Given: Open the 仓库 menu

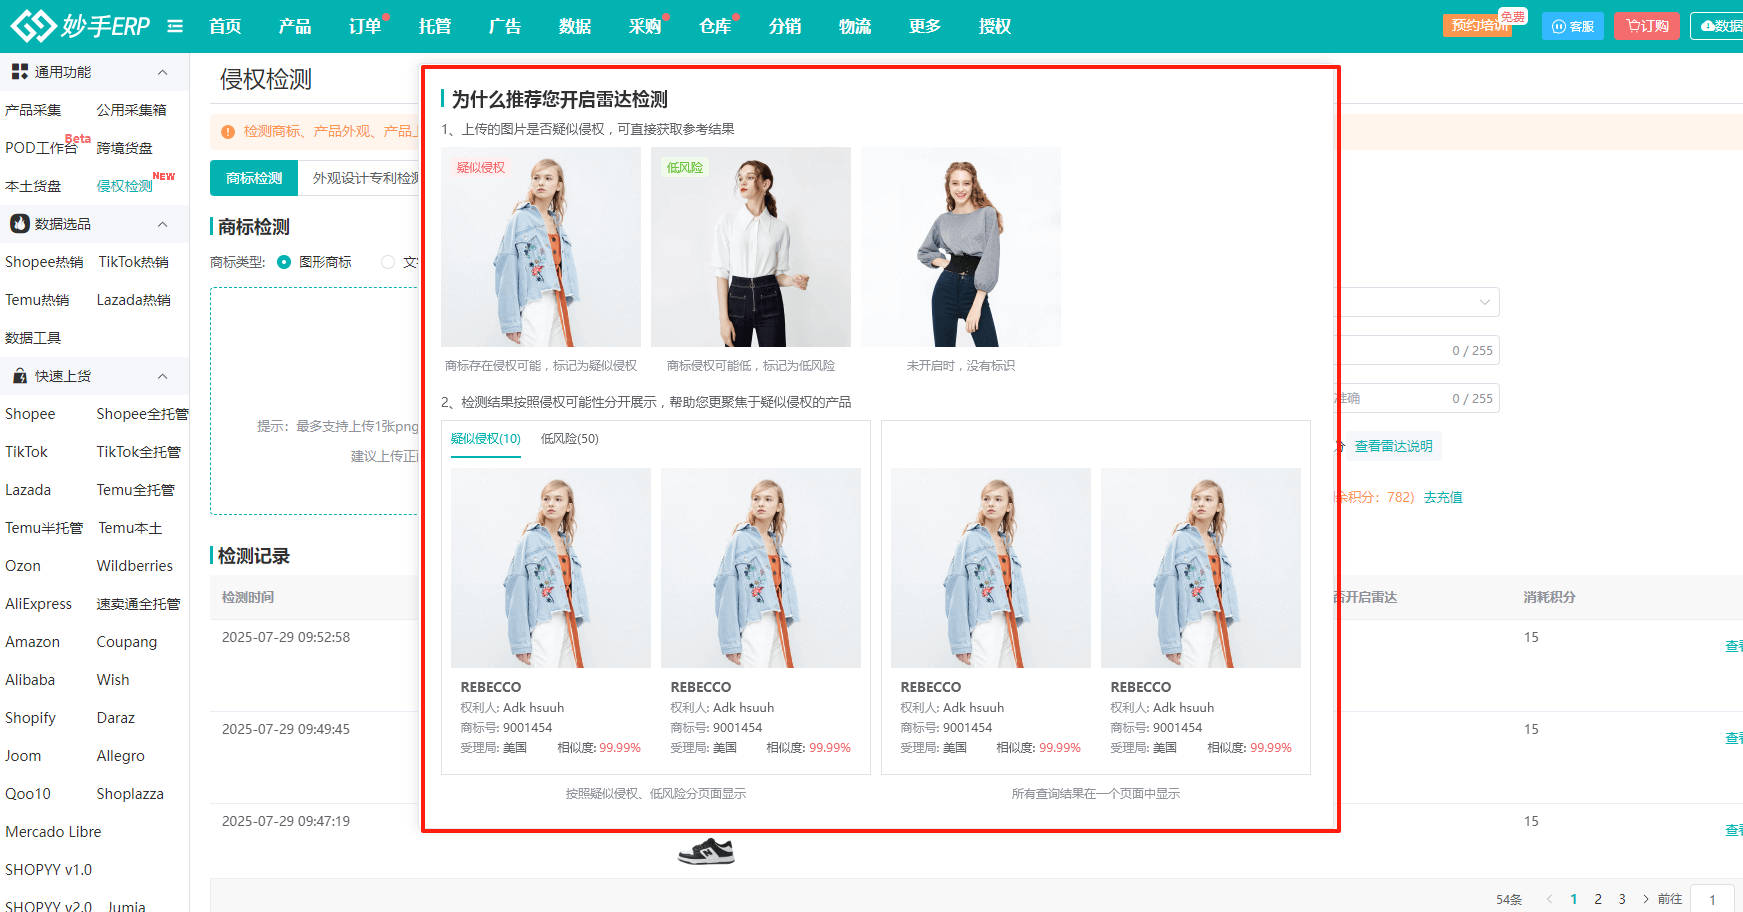Looking at the screenshot, I should pyautogui.click(x=715, y=26).
